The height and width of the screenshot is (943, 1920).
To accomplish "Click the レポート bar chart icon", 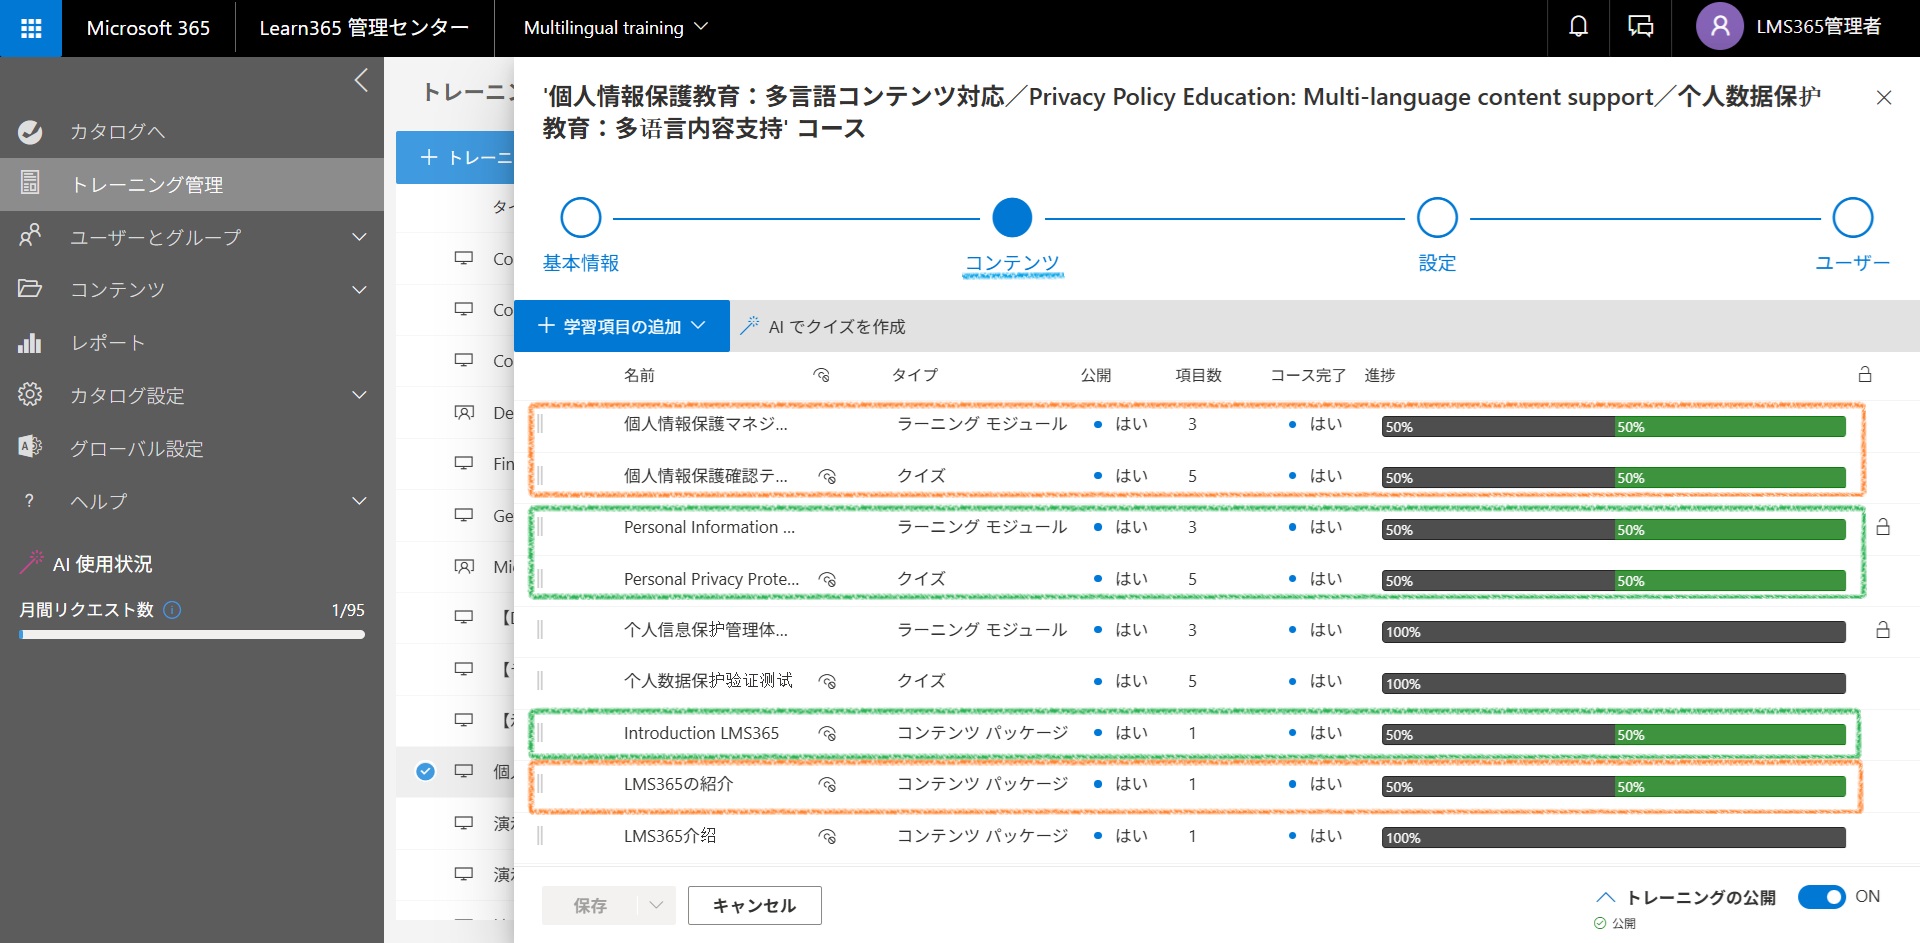I will pyautogui.click(x=30, y=343).
